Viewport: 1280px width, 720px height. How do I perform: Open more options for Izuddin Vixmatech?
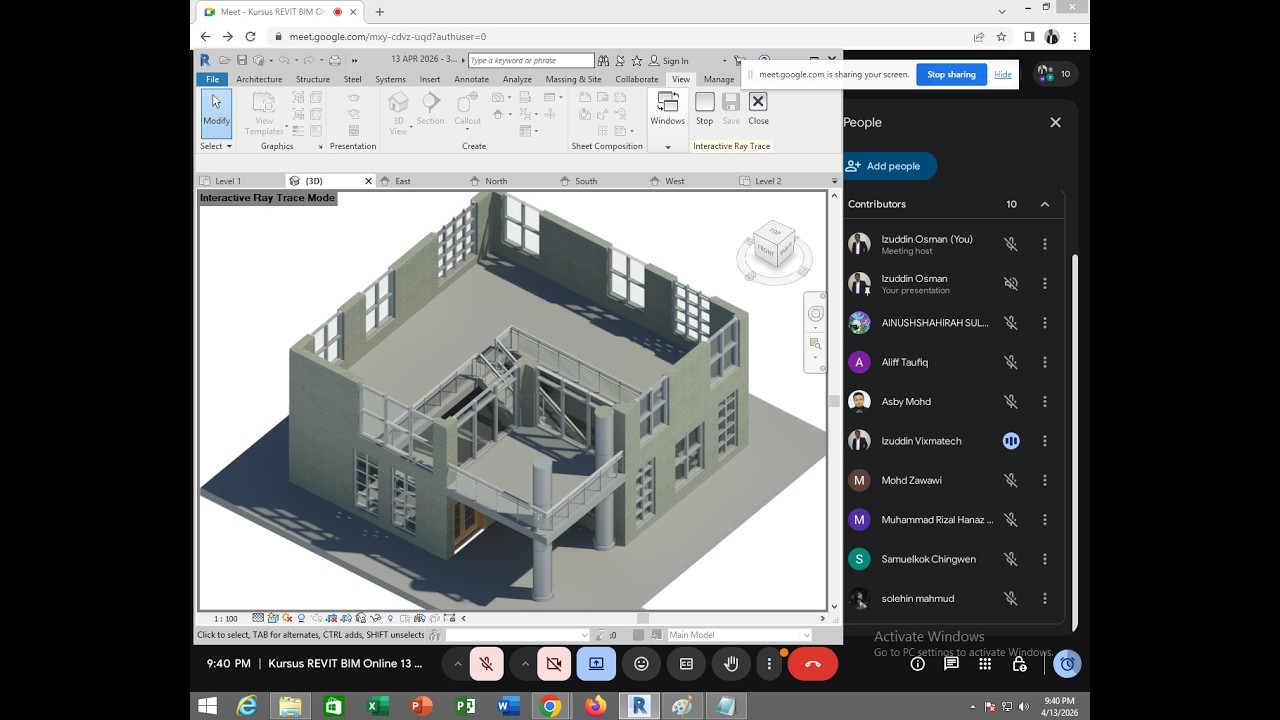1045,441
